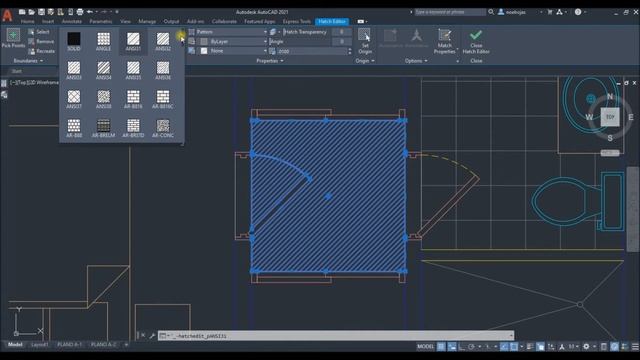This screenshot has height=360, width=640.
Task: Click the Plot printer quick-access icon
Action: [80, 12]
